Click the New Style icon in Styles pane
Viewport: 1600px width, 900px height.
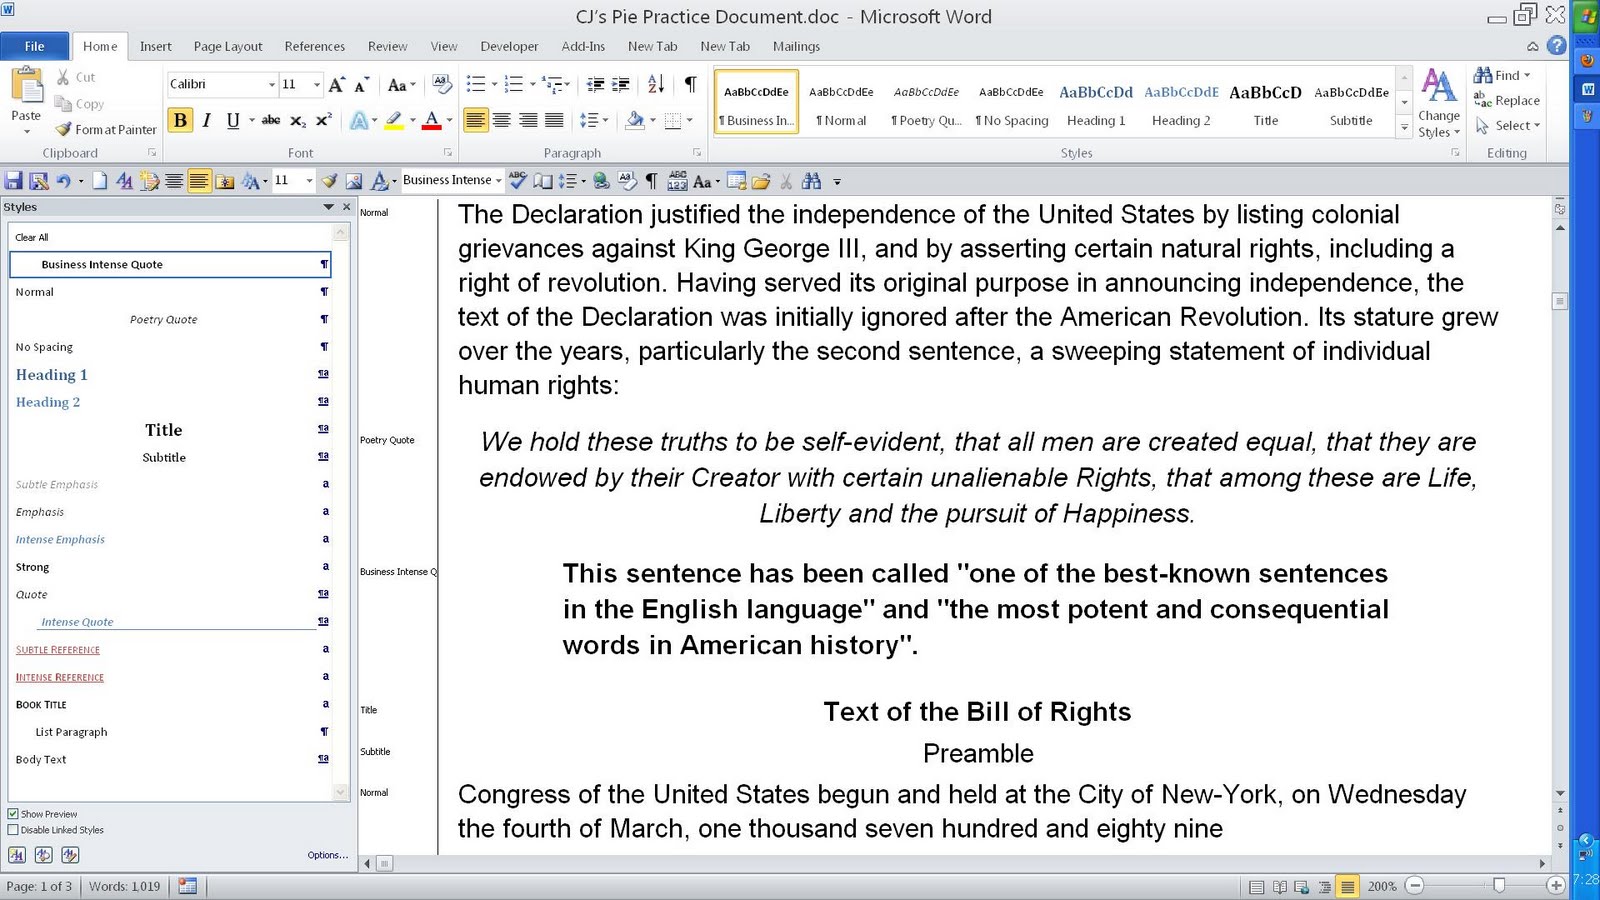coord(18,855)
